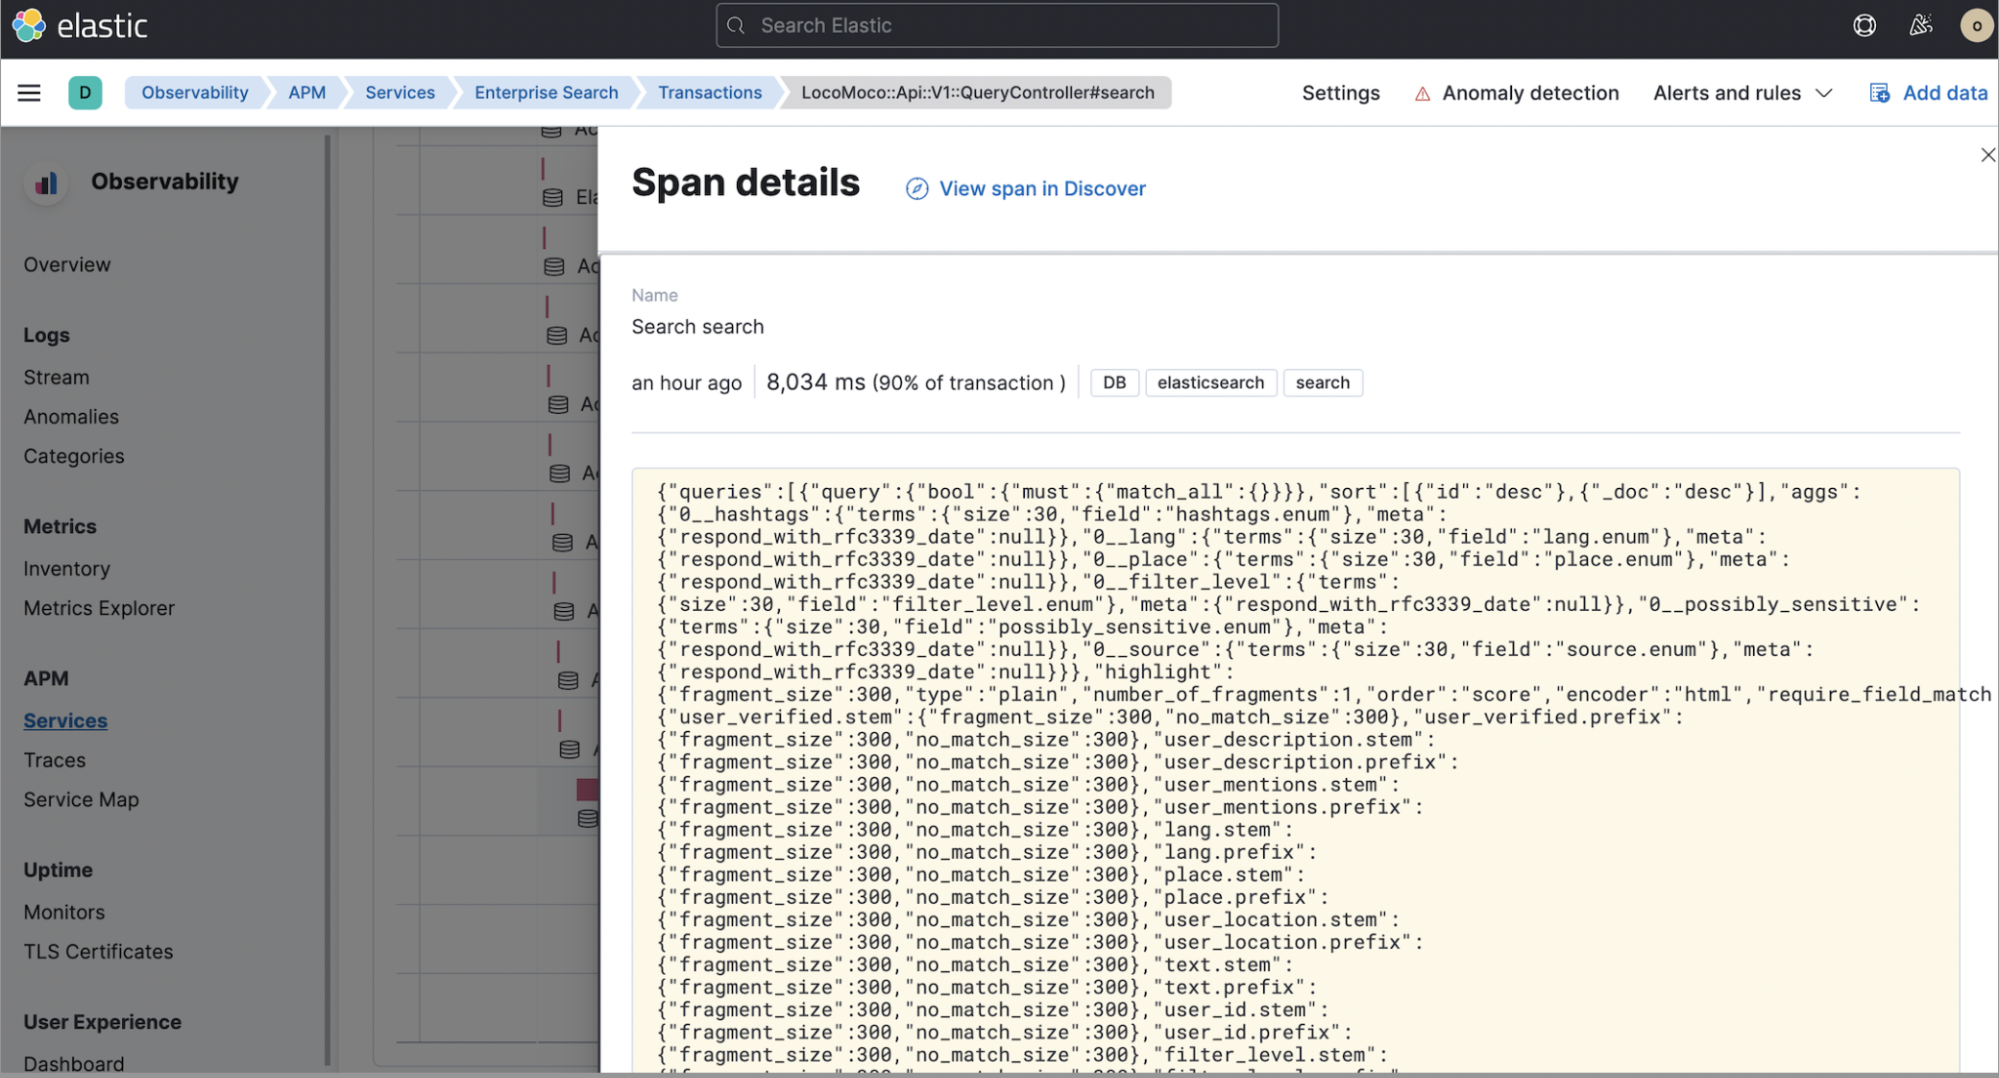Image resolution: width=1999 pixels, height=1078 pixels.
Task: Click the Elastic logo
Action: pyautogui.click(x=80, y=26)
